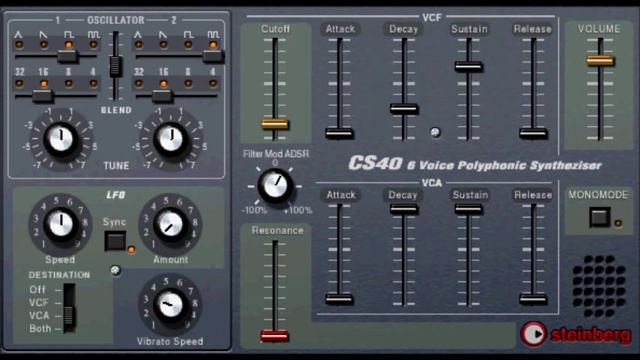
Task: Click the 'CS40' synthesizer title text
Action: pyautogui.click(x=375, y=164)
